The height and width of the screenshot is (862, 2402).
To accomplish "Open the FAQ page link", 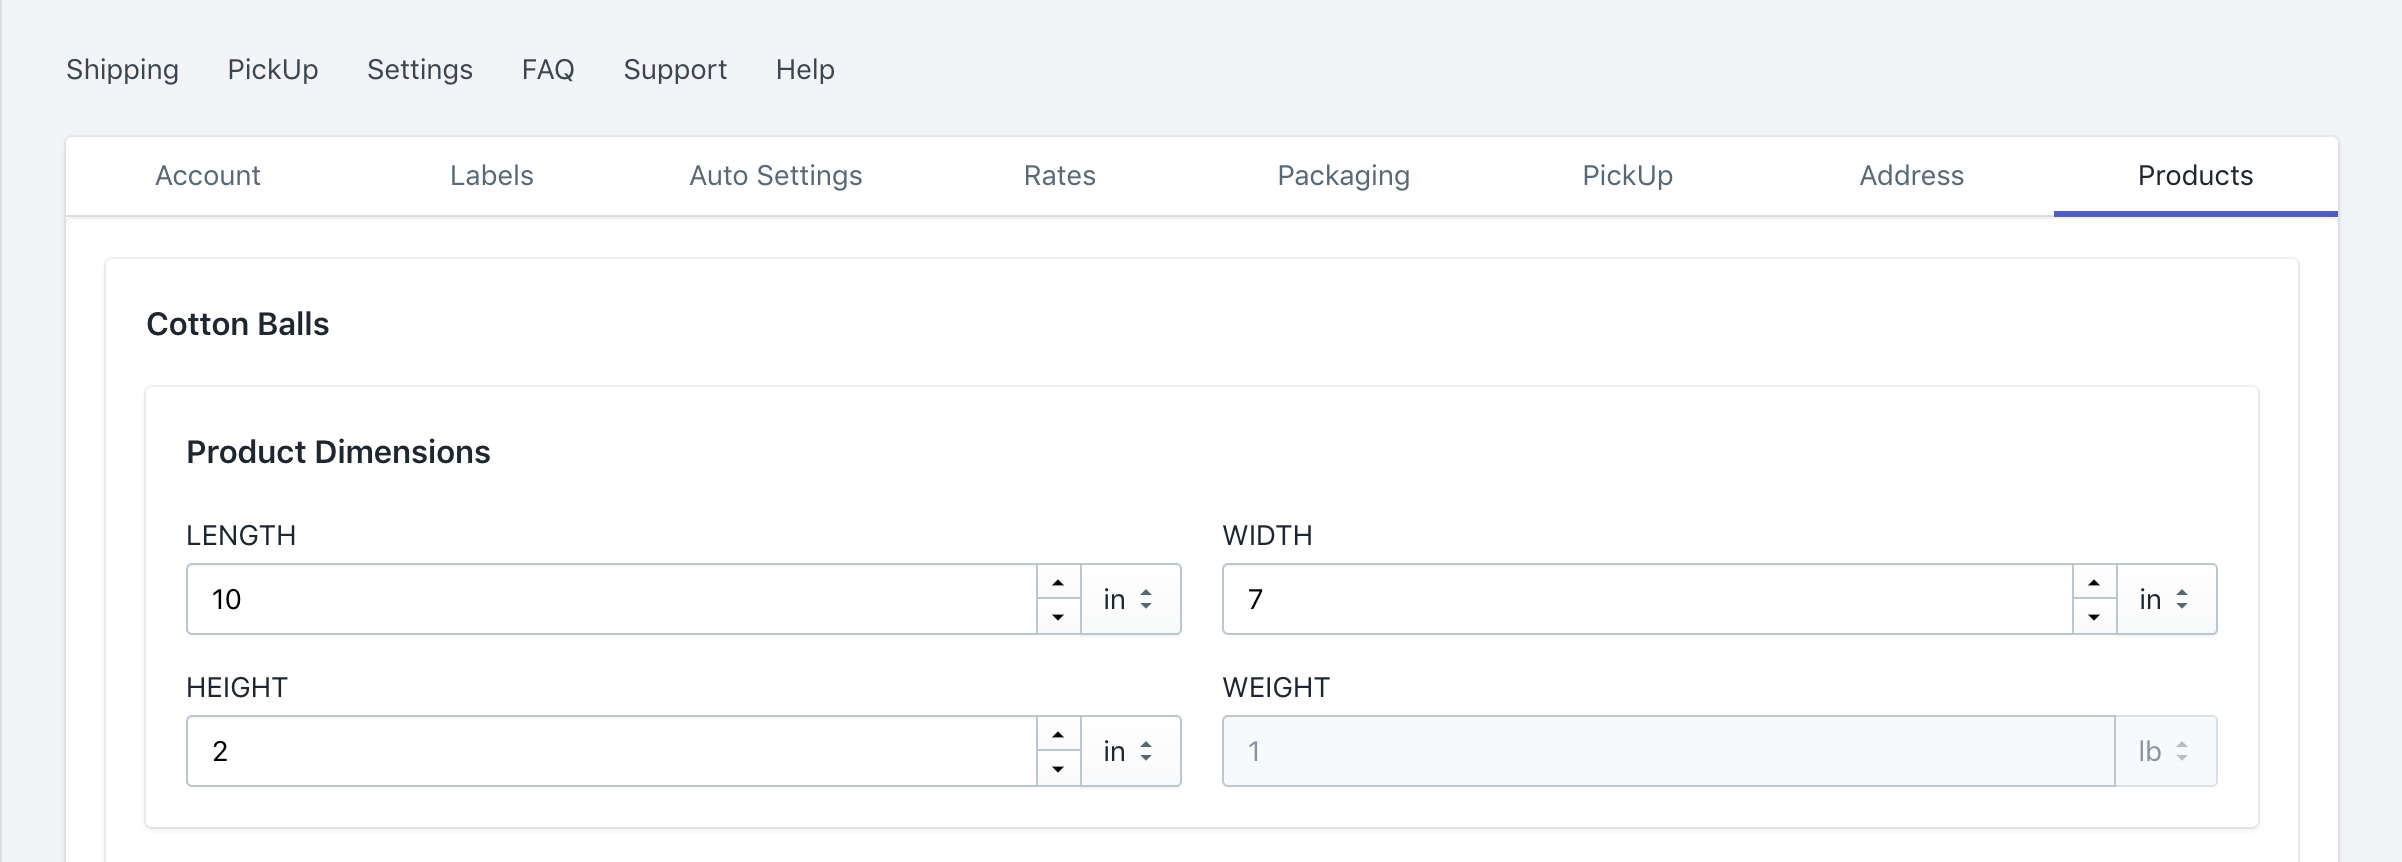I will (x=548, y=70).
